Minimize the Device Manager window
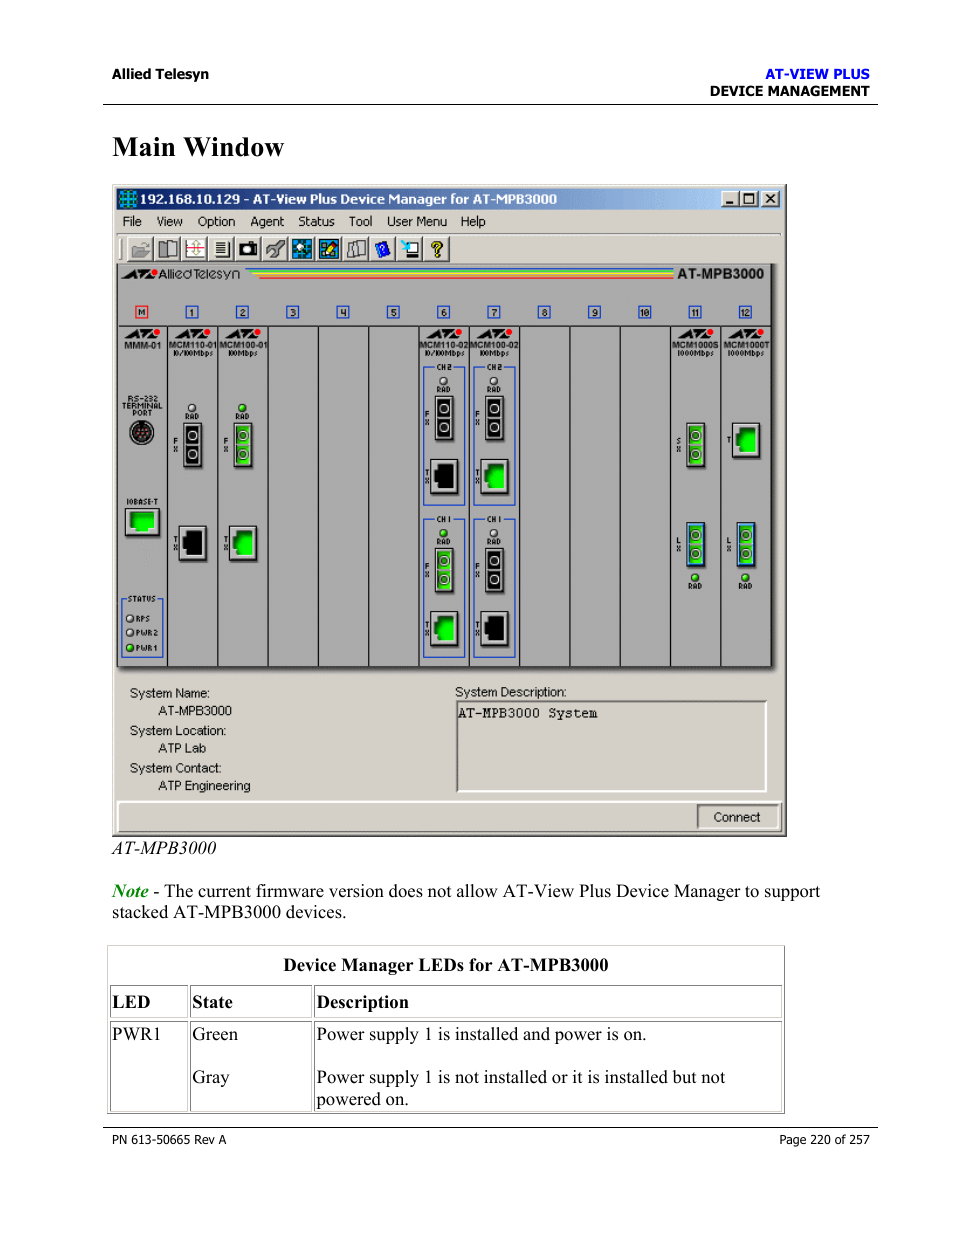Screen dimensions: 954x1235 tap(731, 199)
